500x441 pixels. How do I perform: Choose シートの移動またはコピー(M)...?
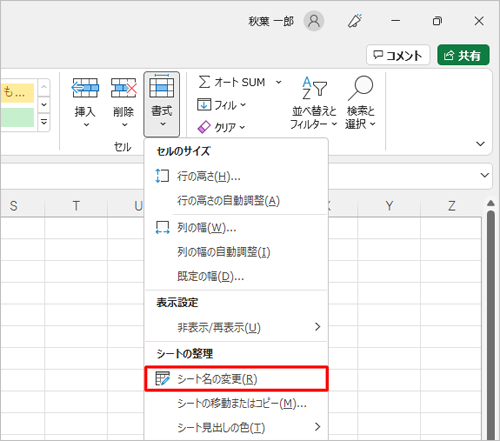coord(236,404)
